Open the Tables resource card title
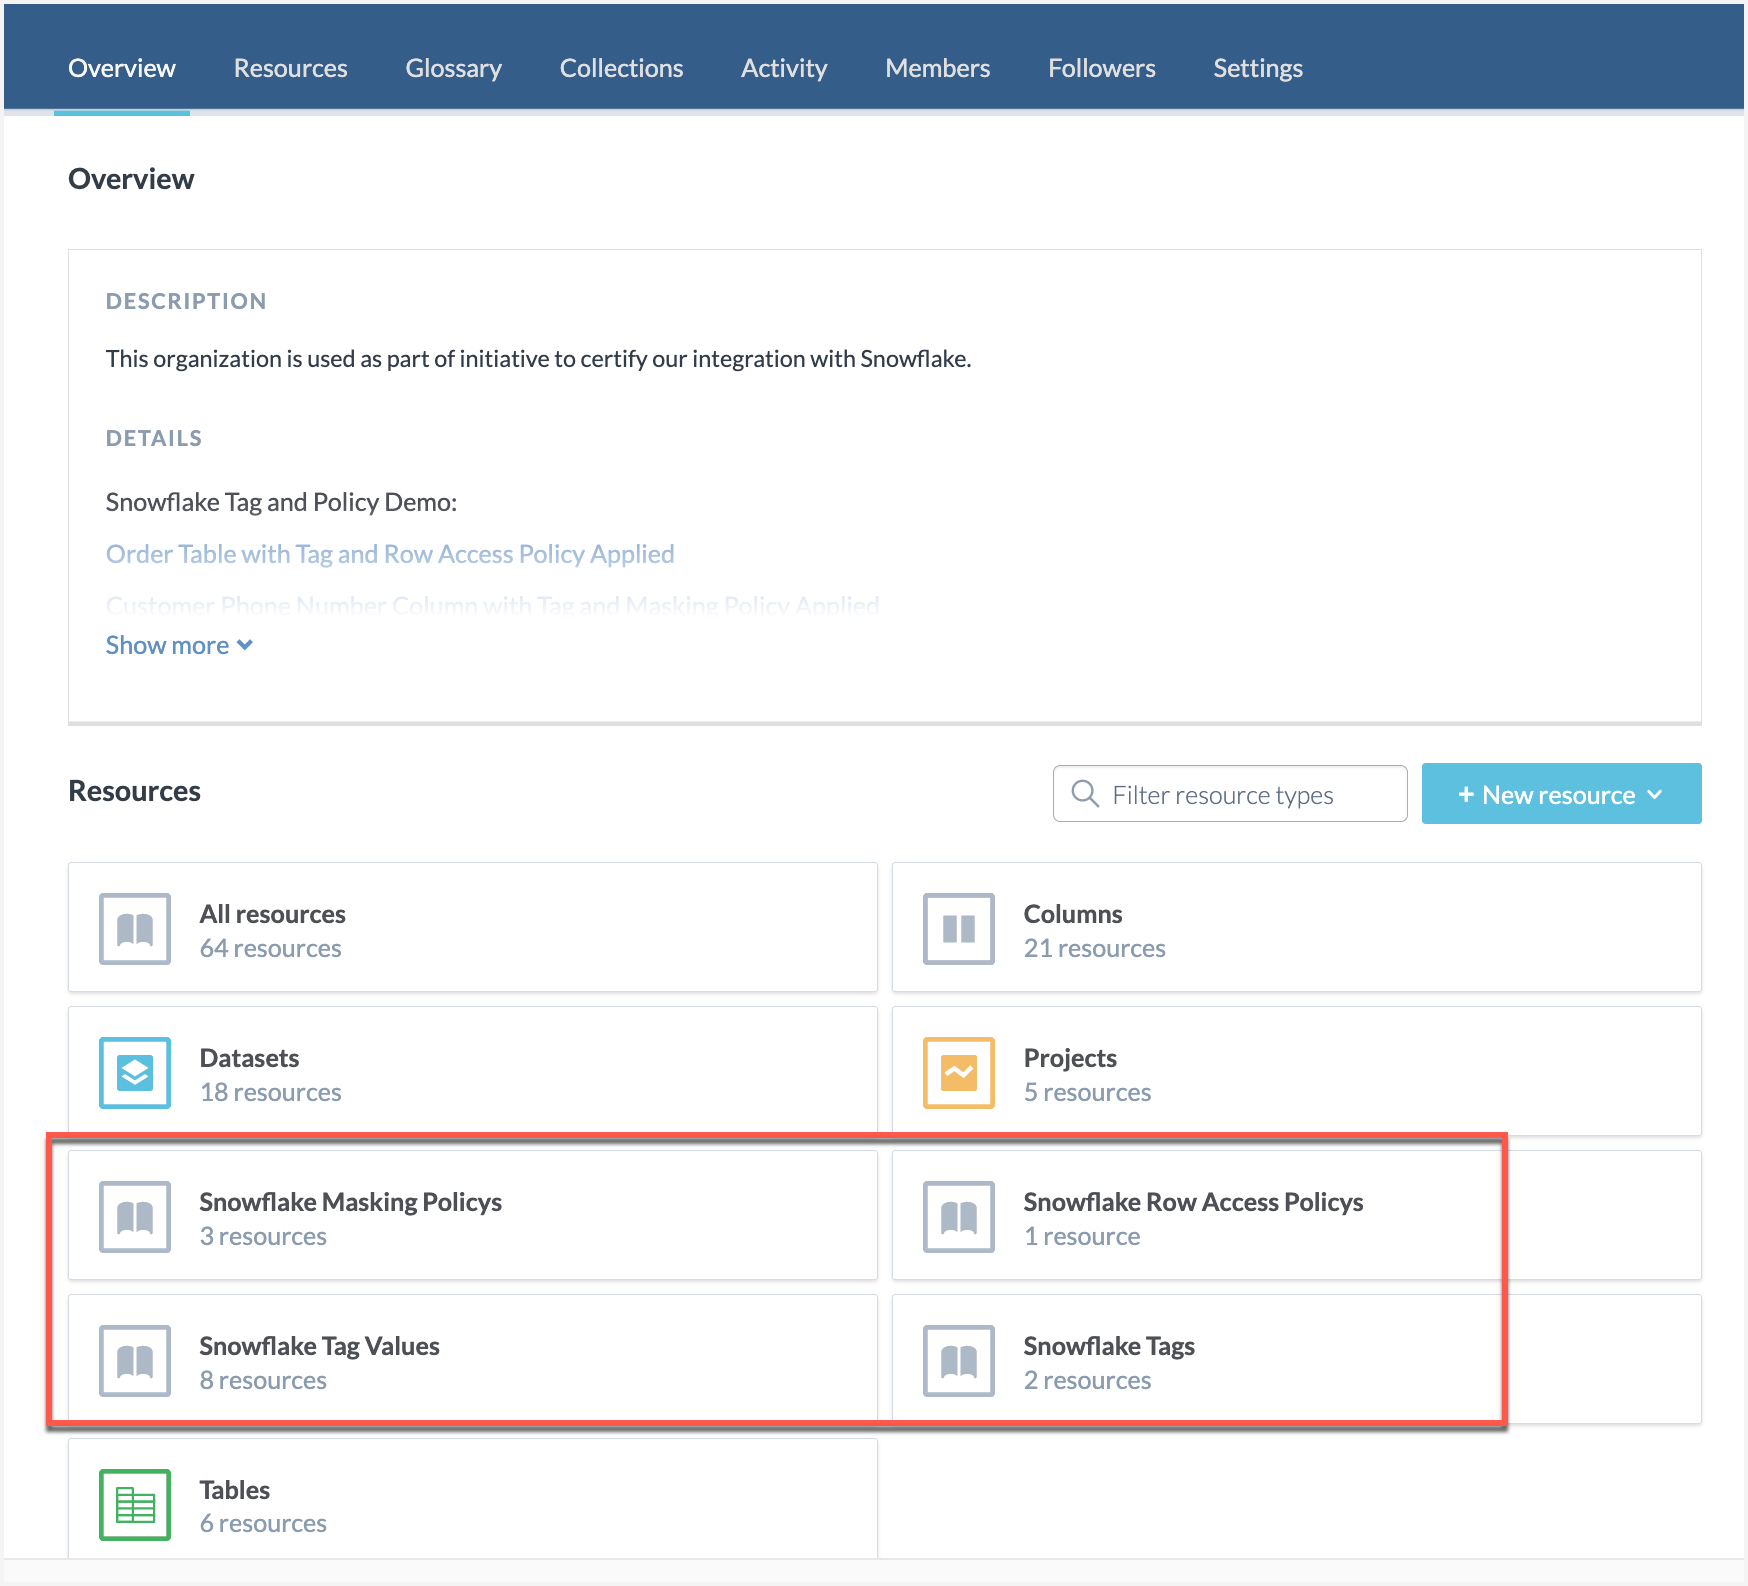The image size is (1748, 1586). click(235, 1490)
